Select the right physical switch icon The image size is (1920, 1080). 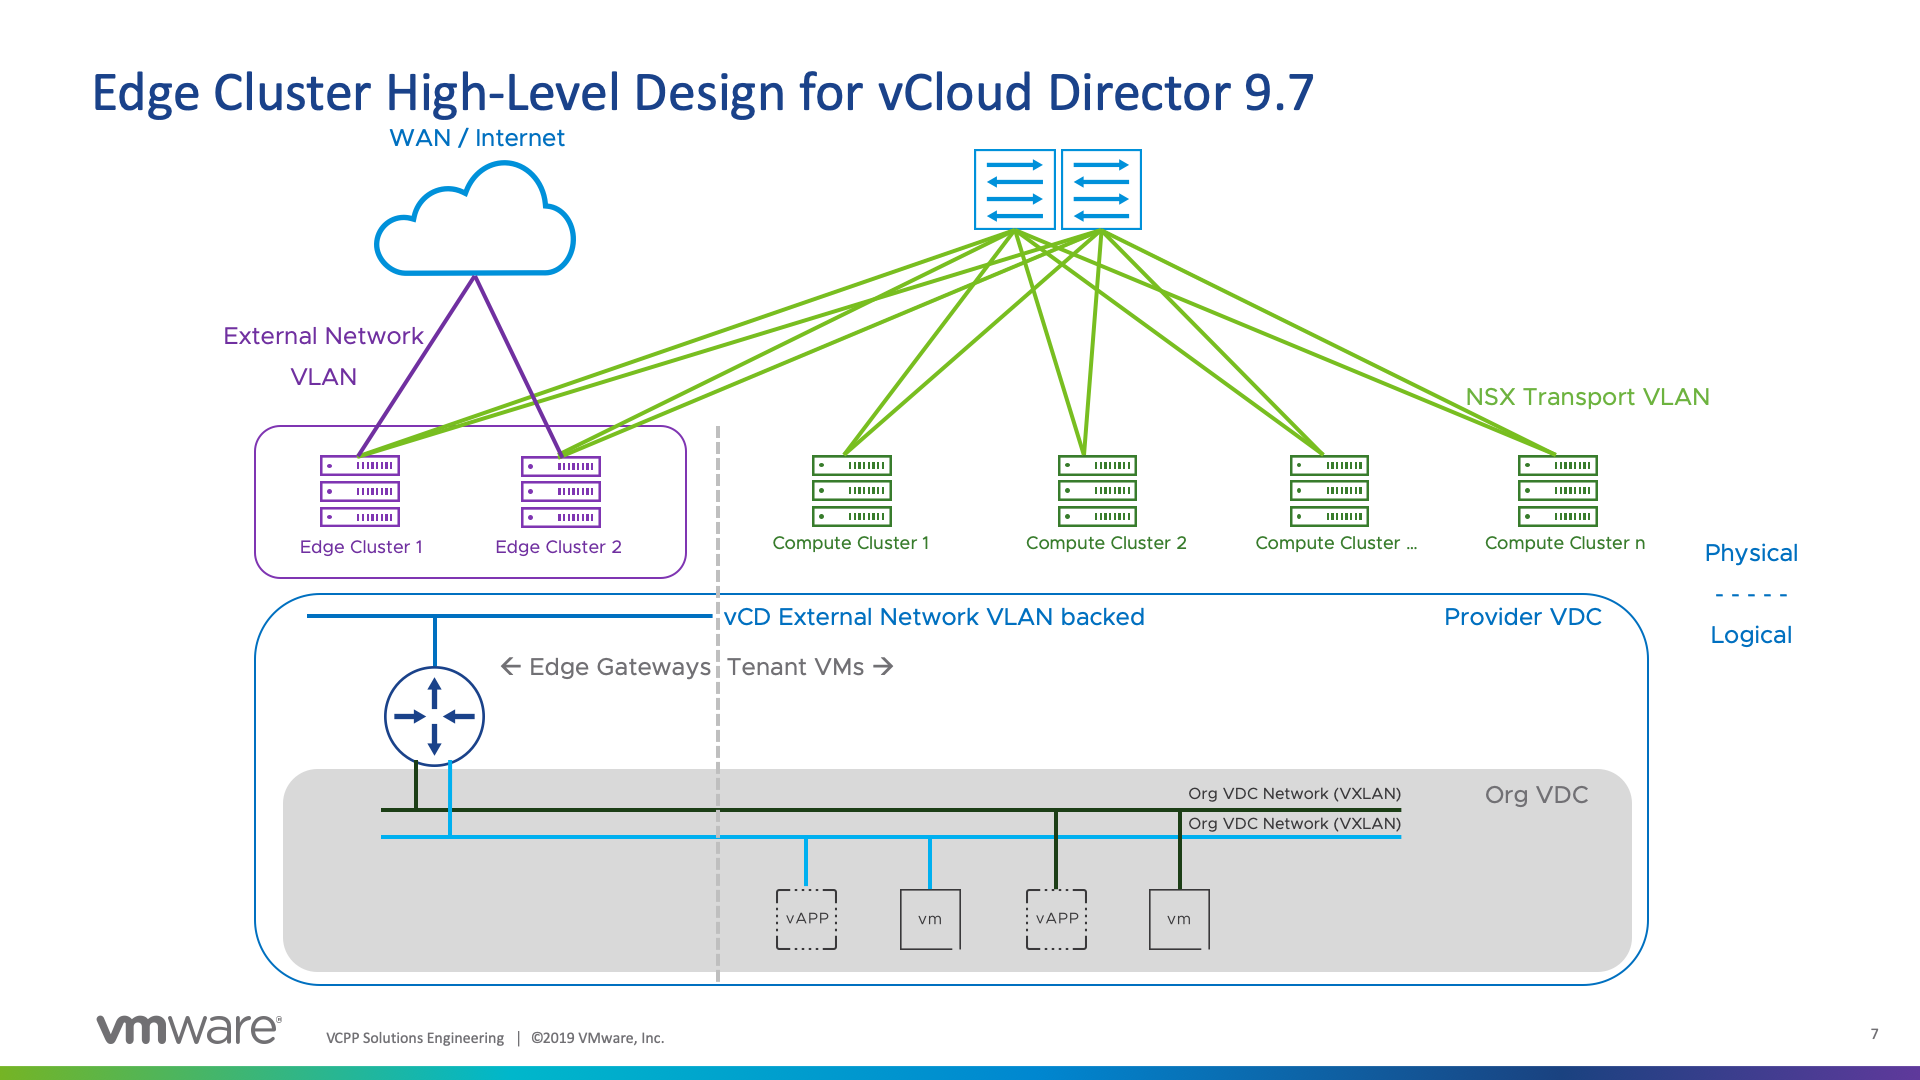click(1101, 190)
